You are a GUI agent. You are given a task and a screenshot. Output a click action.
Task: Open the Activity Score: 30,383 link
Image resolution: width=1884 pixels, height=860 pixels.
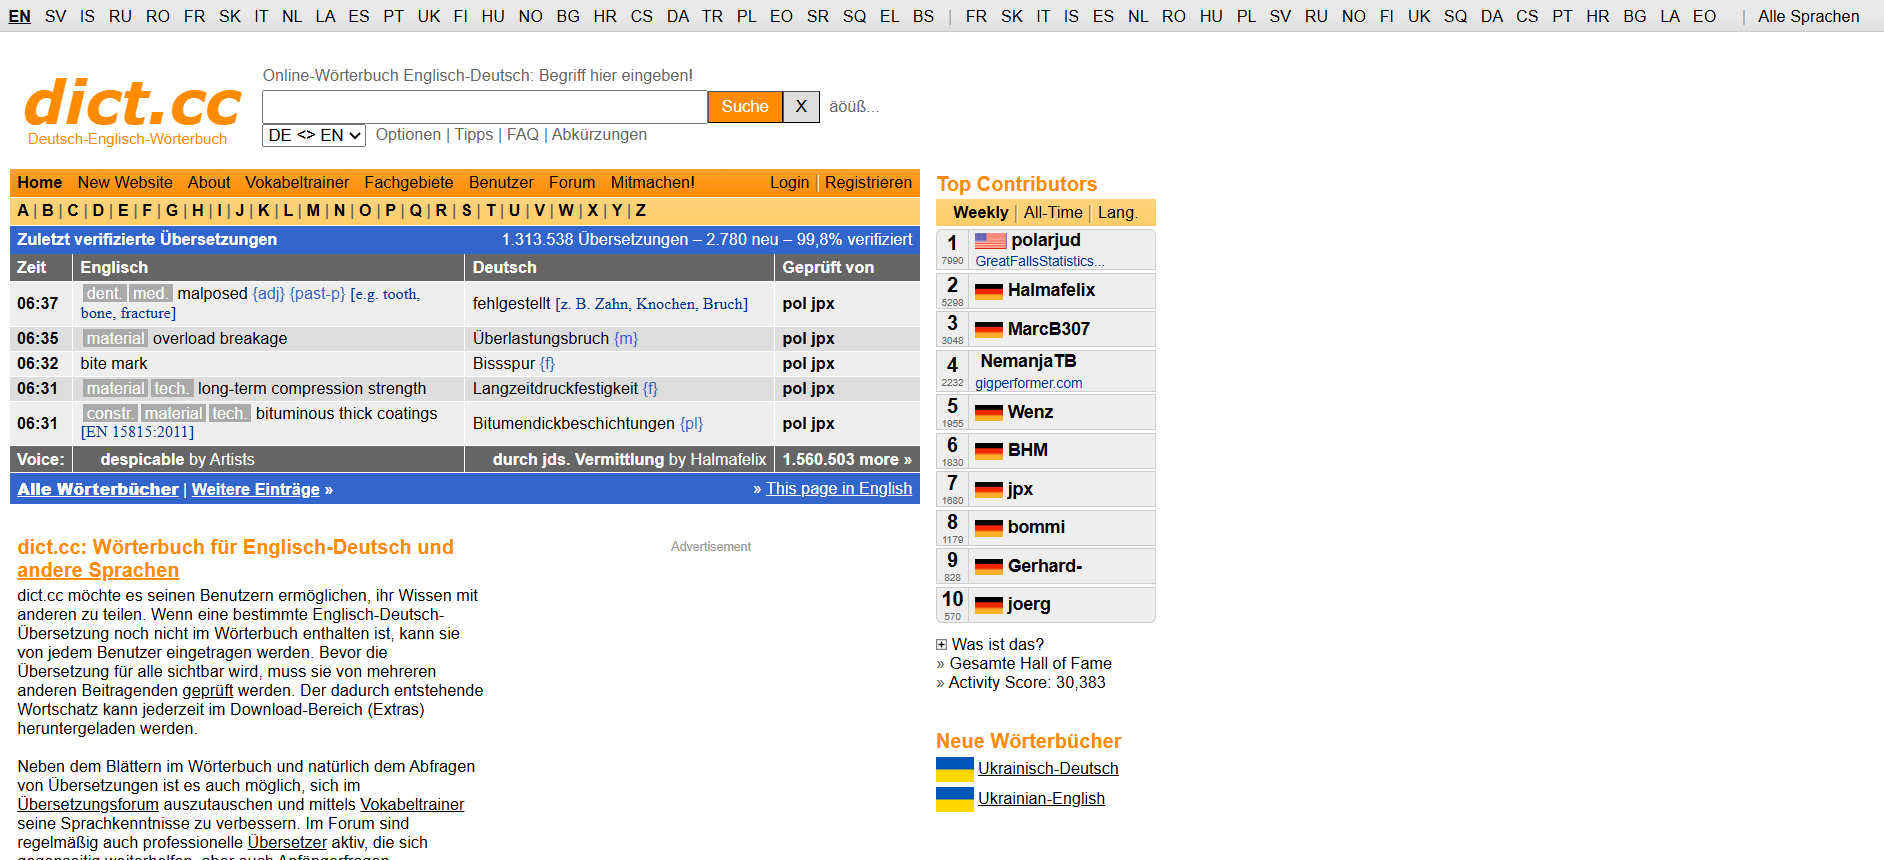tap(1027, 683)
